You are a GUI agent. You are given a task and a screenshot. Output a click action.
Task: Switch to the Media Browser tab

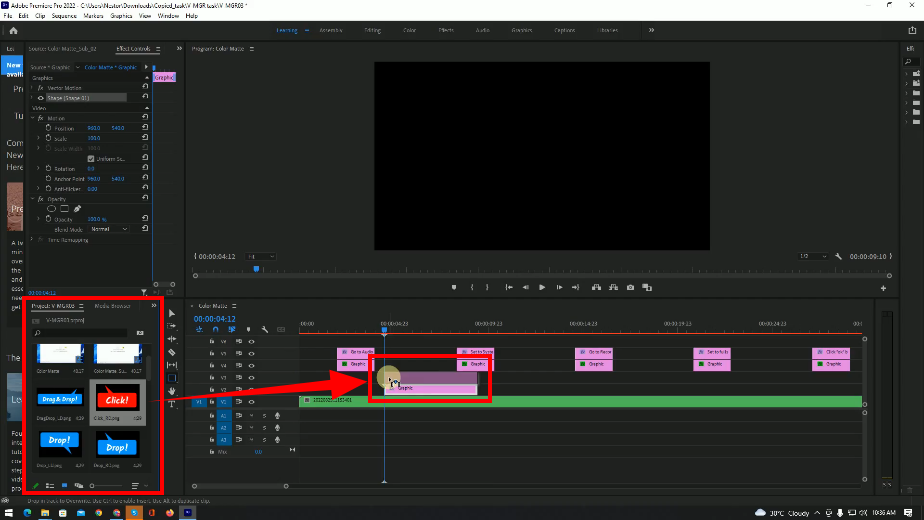112,306
